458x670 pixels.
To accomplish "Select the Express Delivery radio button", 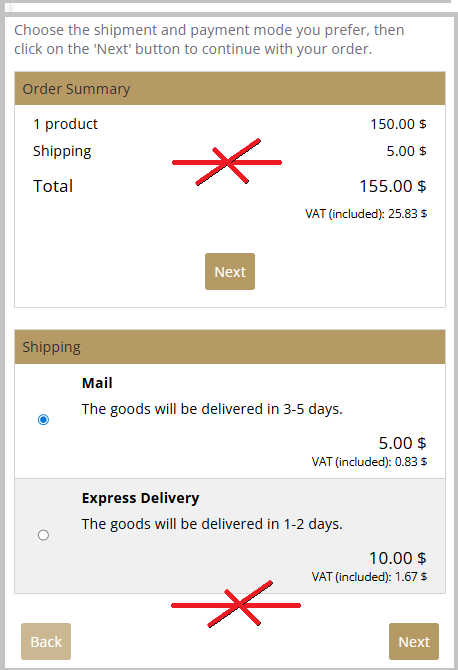I will (43, 535).
